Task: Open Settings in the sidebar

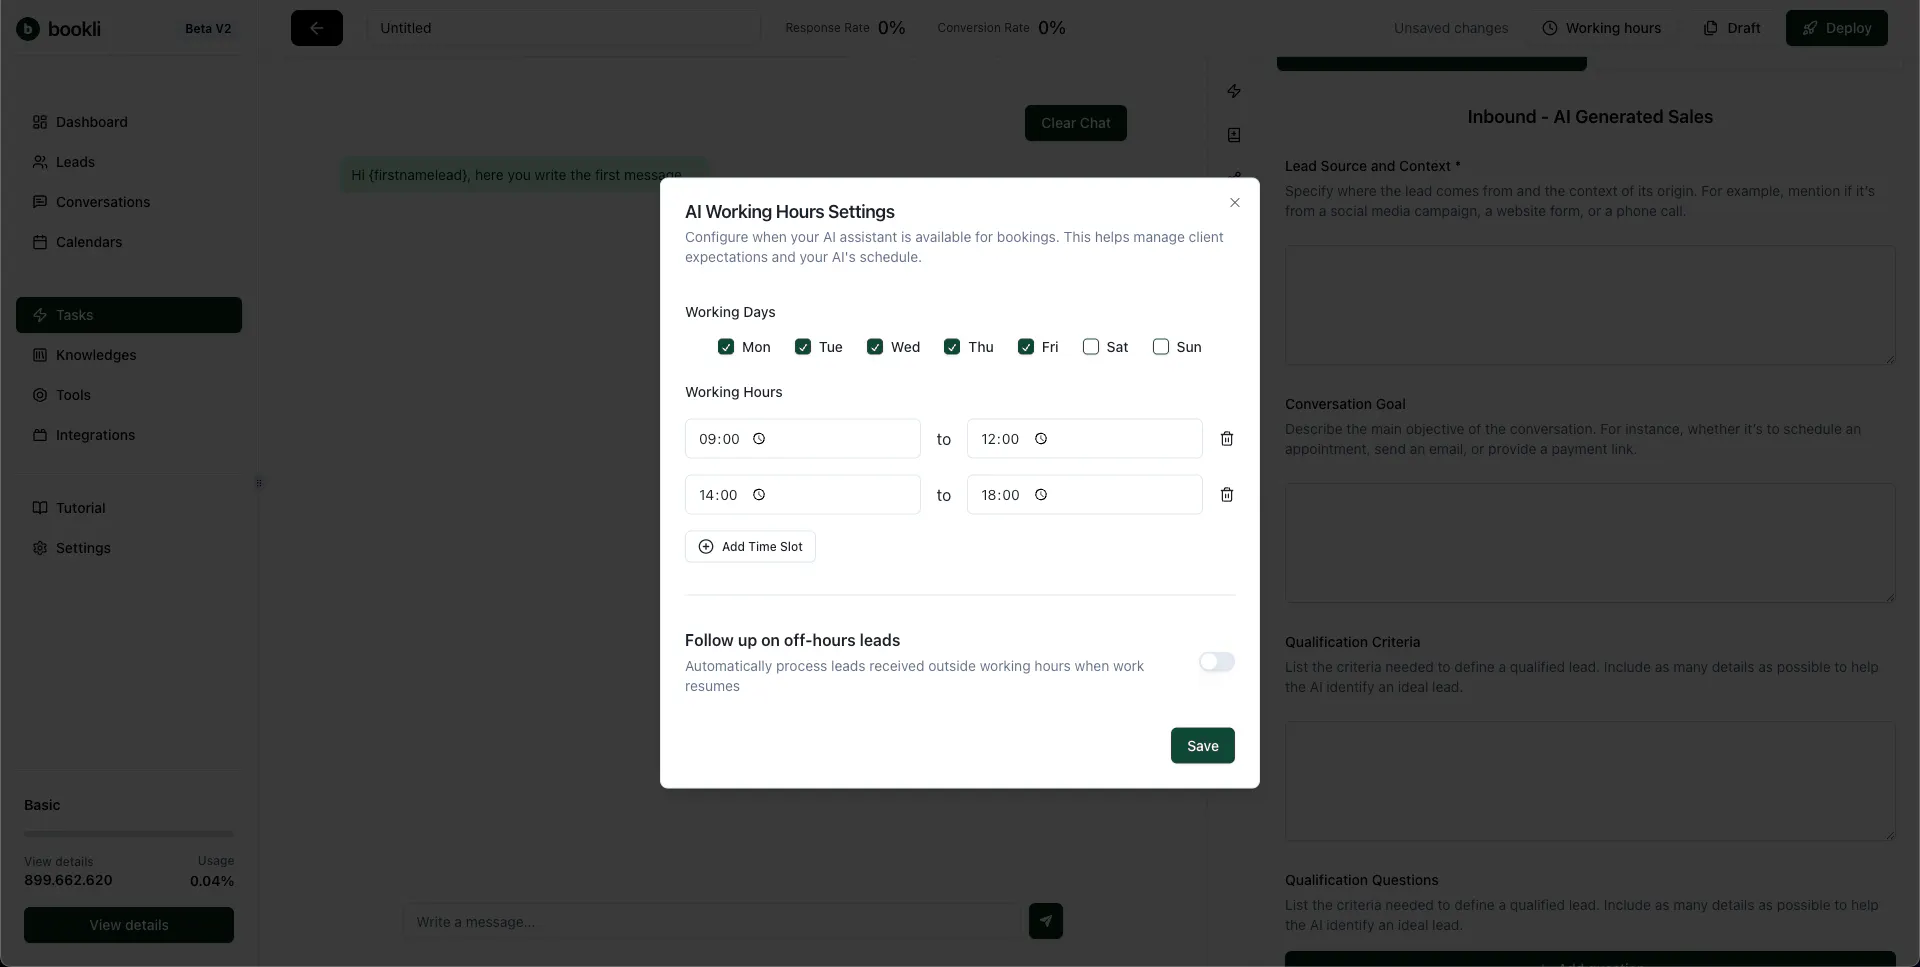Action: coord(128,548)
